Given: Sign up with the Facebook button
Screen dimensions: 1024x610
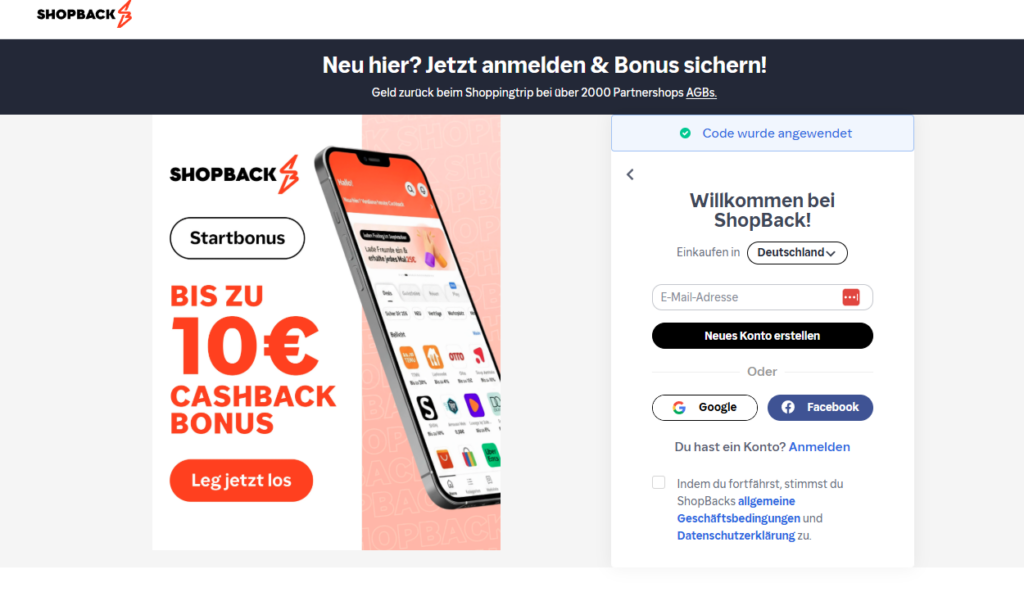Looking at the screenshot, I should tap(820, 408).
